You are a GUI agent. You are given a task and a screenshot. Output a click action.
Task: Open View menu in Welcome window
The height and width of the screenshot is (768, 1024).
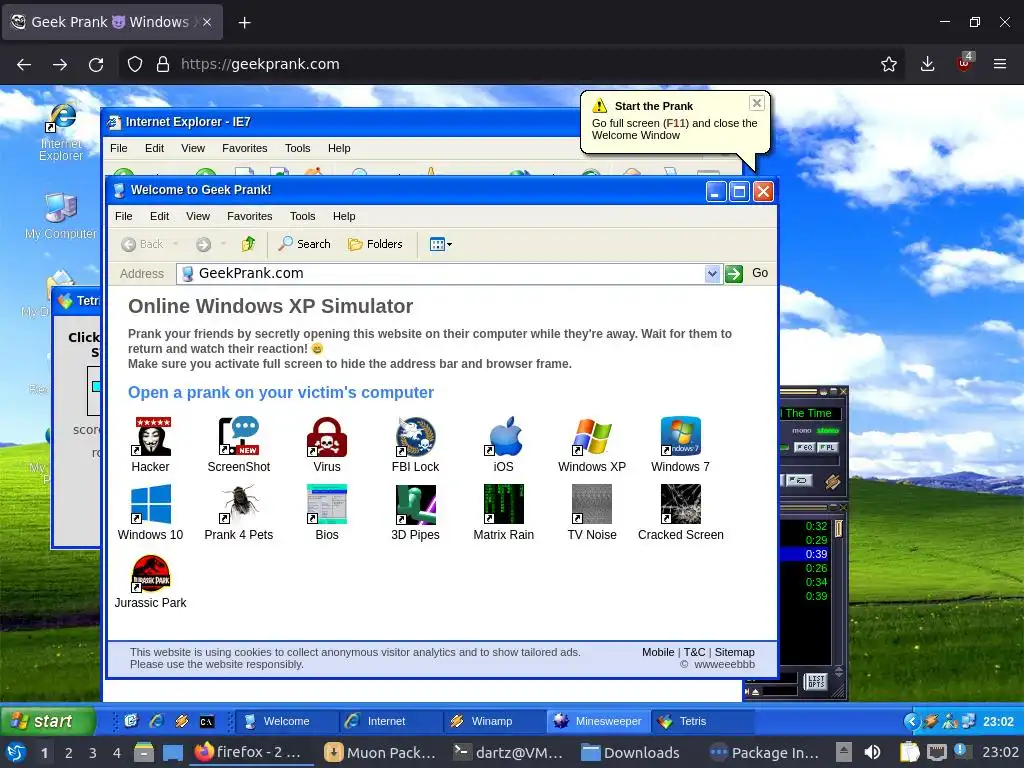pos(198,216)
